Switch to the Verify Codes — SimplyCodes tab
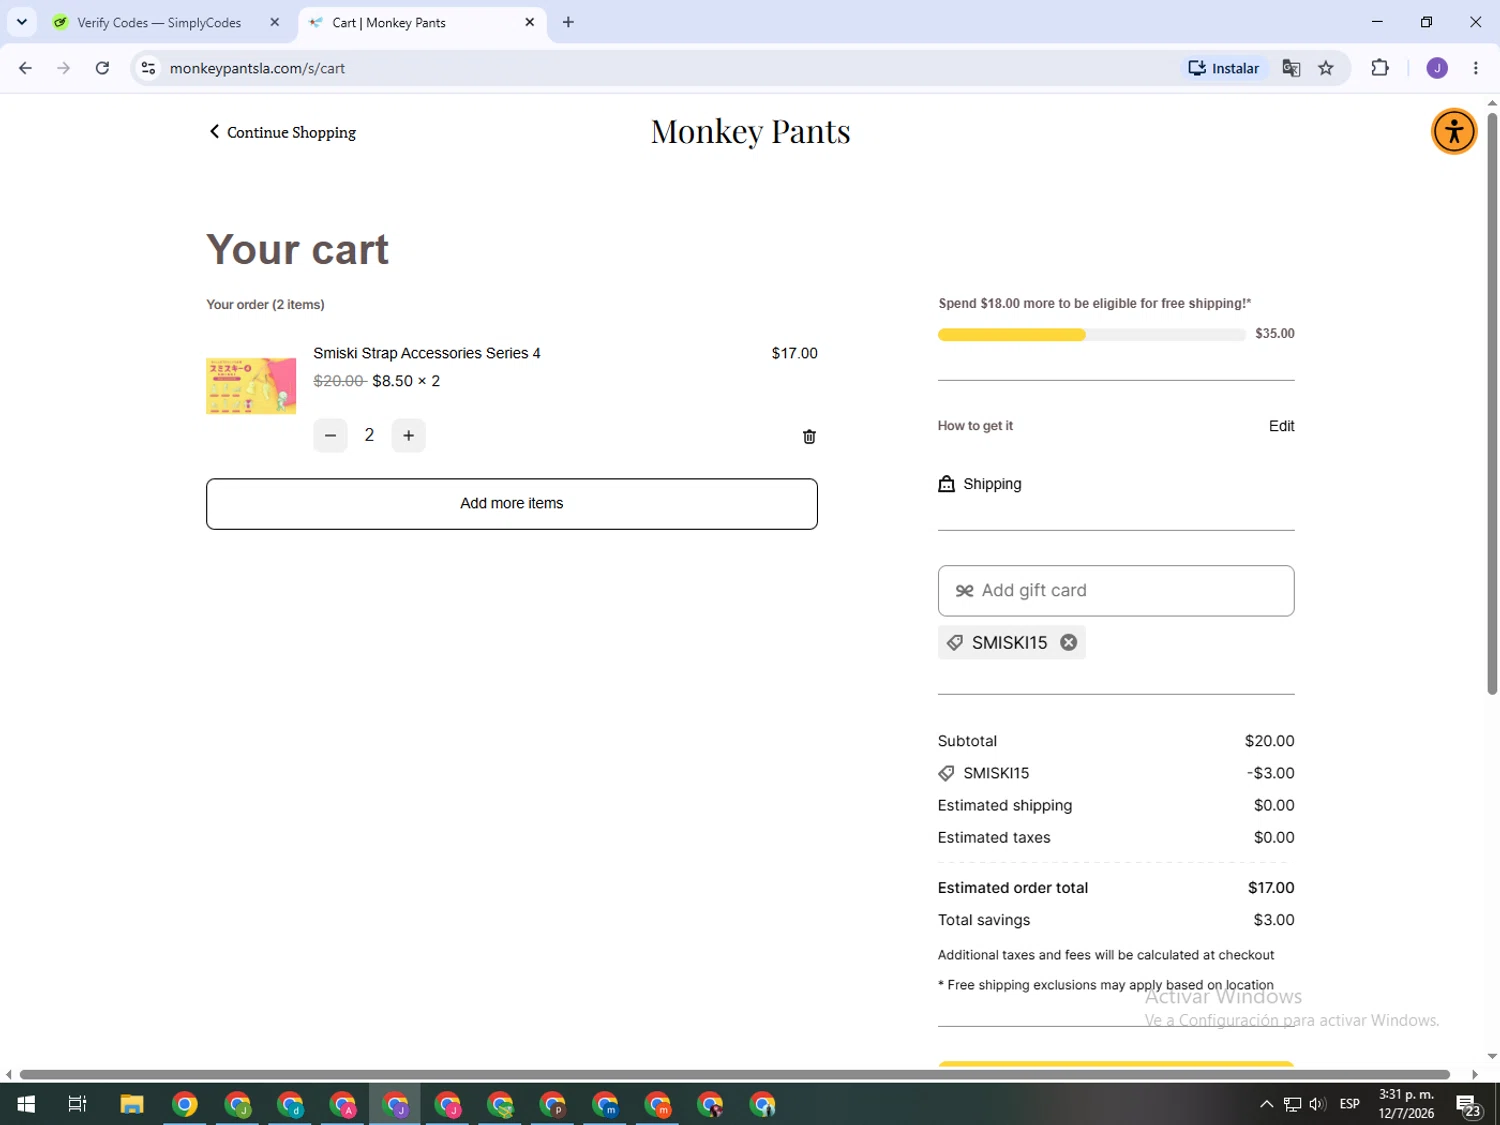 tap(160, 22)
